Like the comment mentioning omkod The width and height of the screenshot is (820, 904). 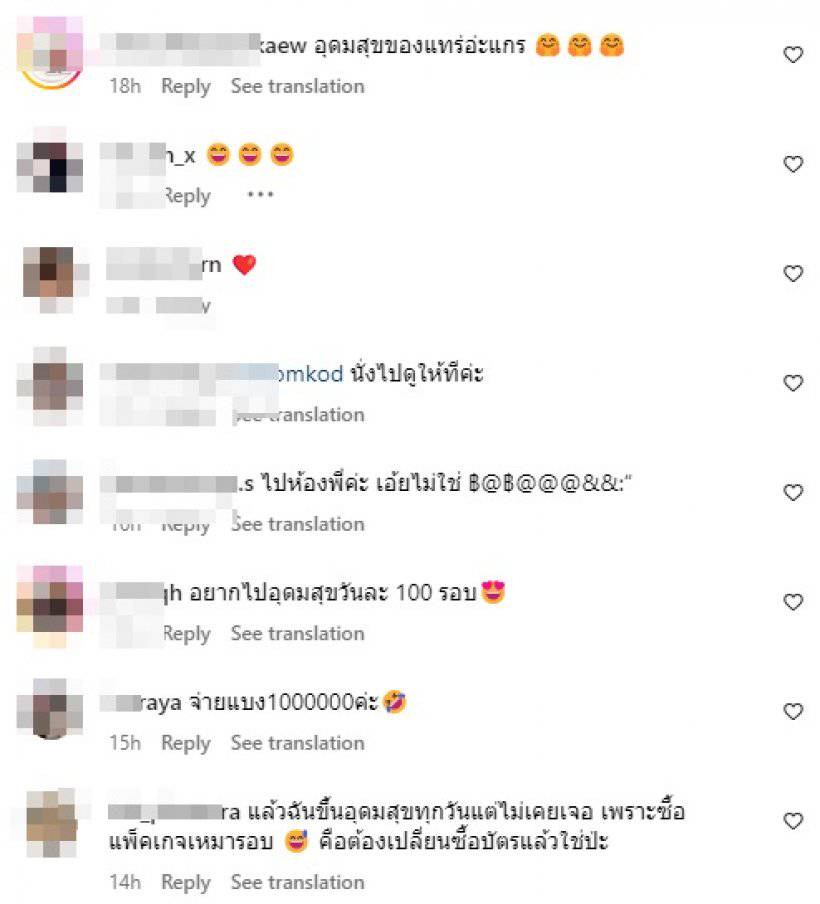pos(793,383)
